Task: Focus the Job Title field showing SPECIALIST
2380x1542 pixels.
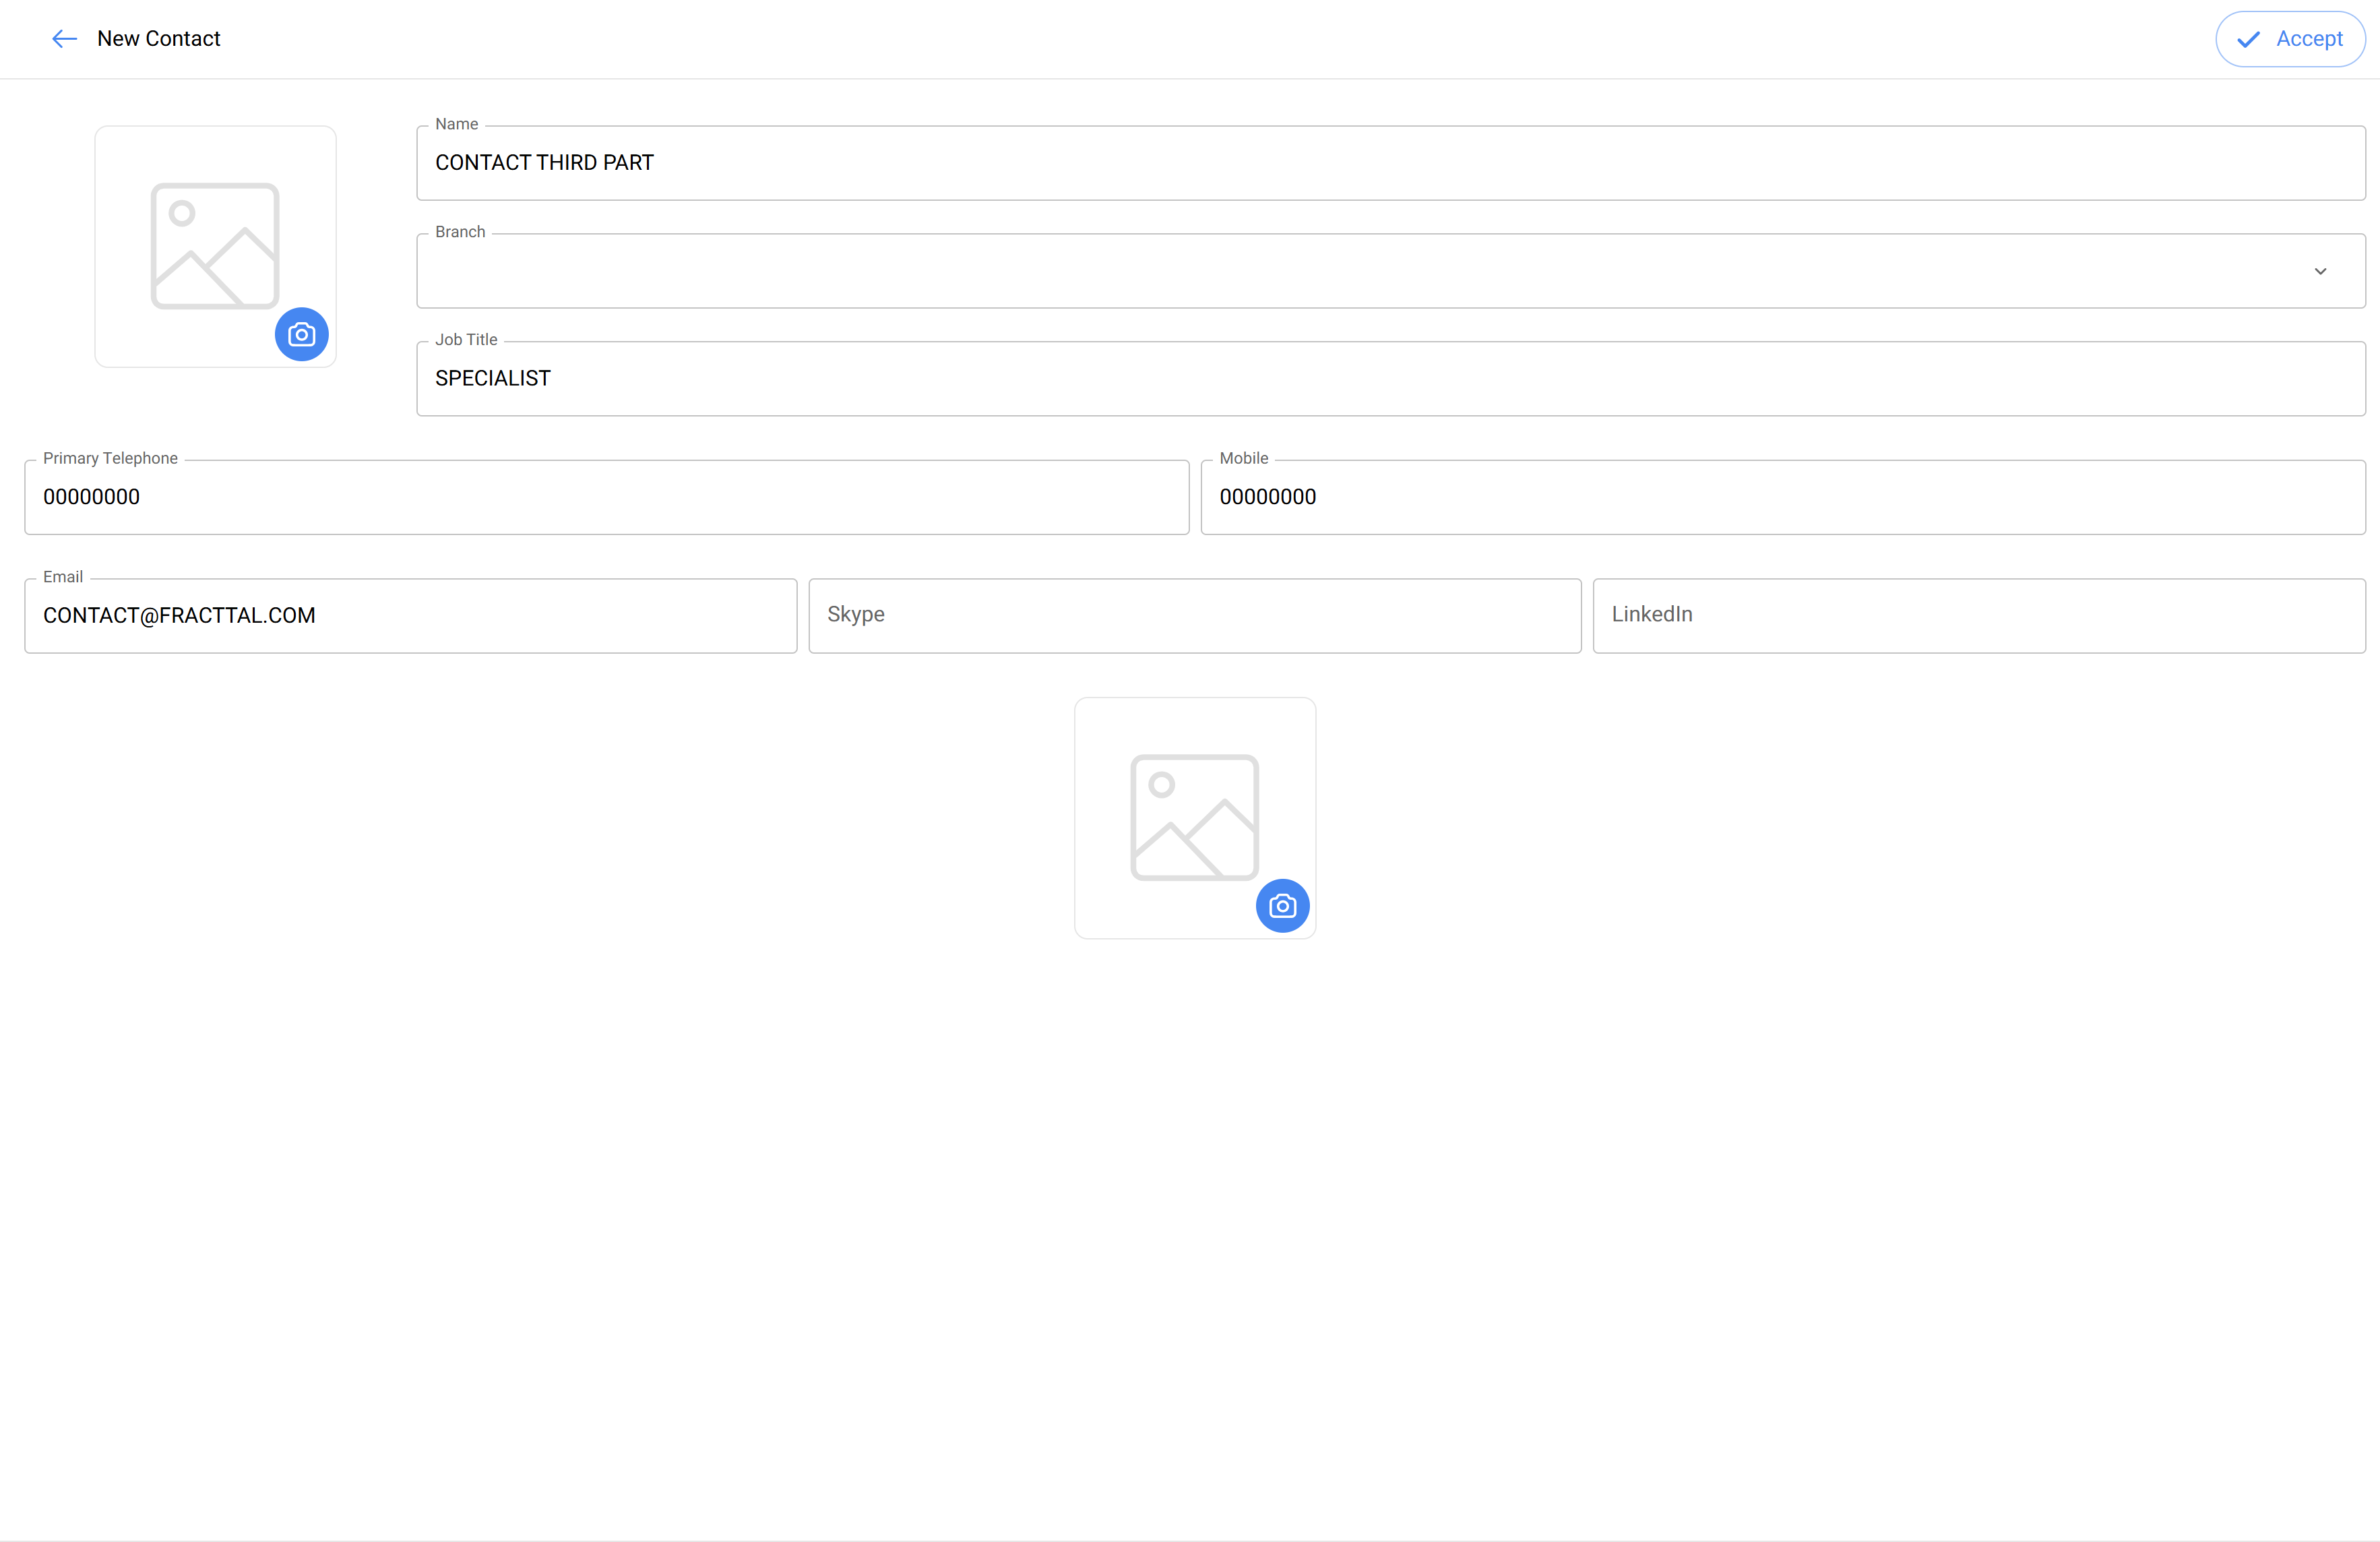Action: tap(1390, 379)
